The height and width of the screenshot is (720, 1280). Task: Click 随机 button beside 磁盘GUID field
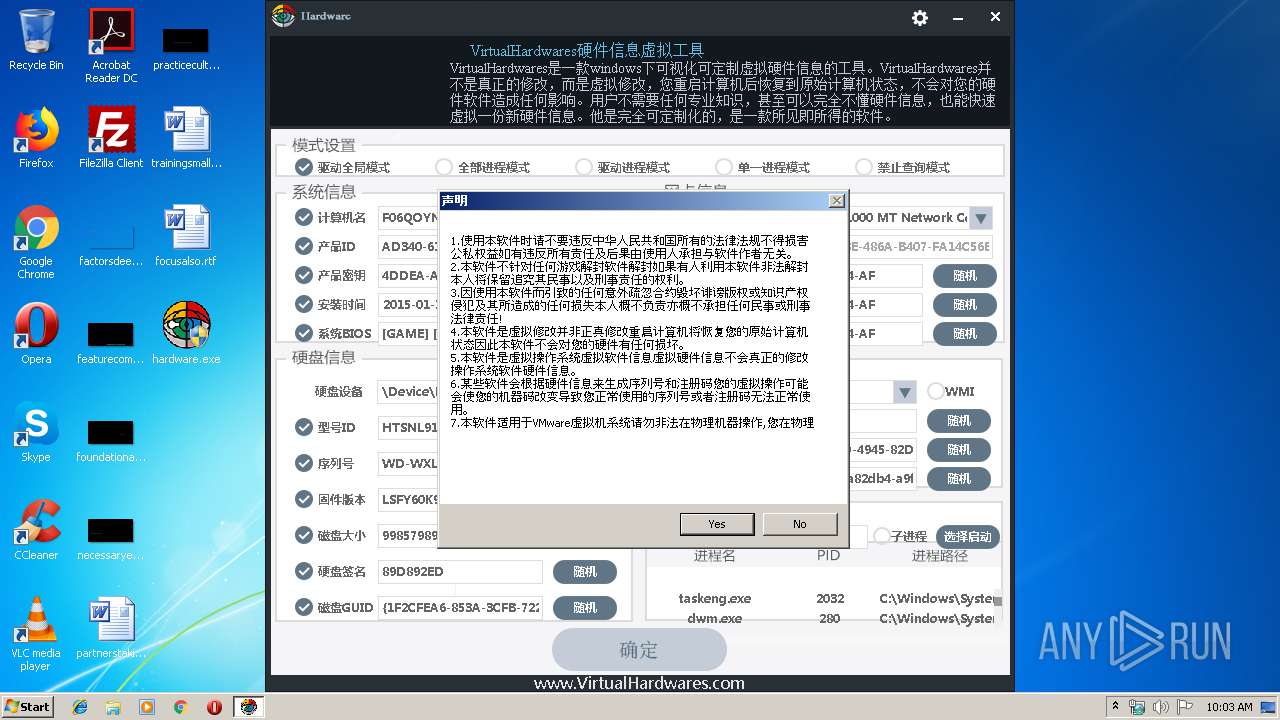click(x=585, y=608)
